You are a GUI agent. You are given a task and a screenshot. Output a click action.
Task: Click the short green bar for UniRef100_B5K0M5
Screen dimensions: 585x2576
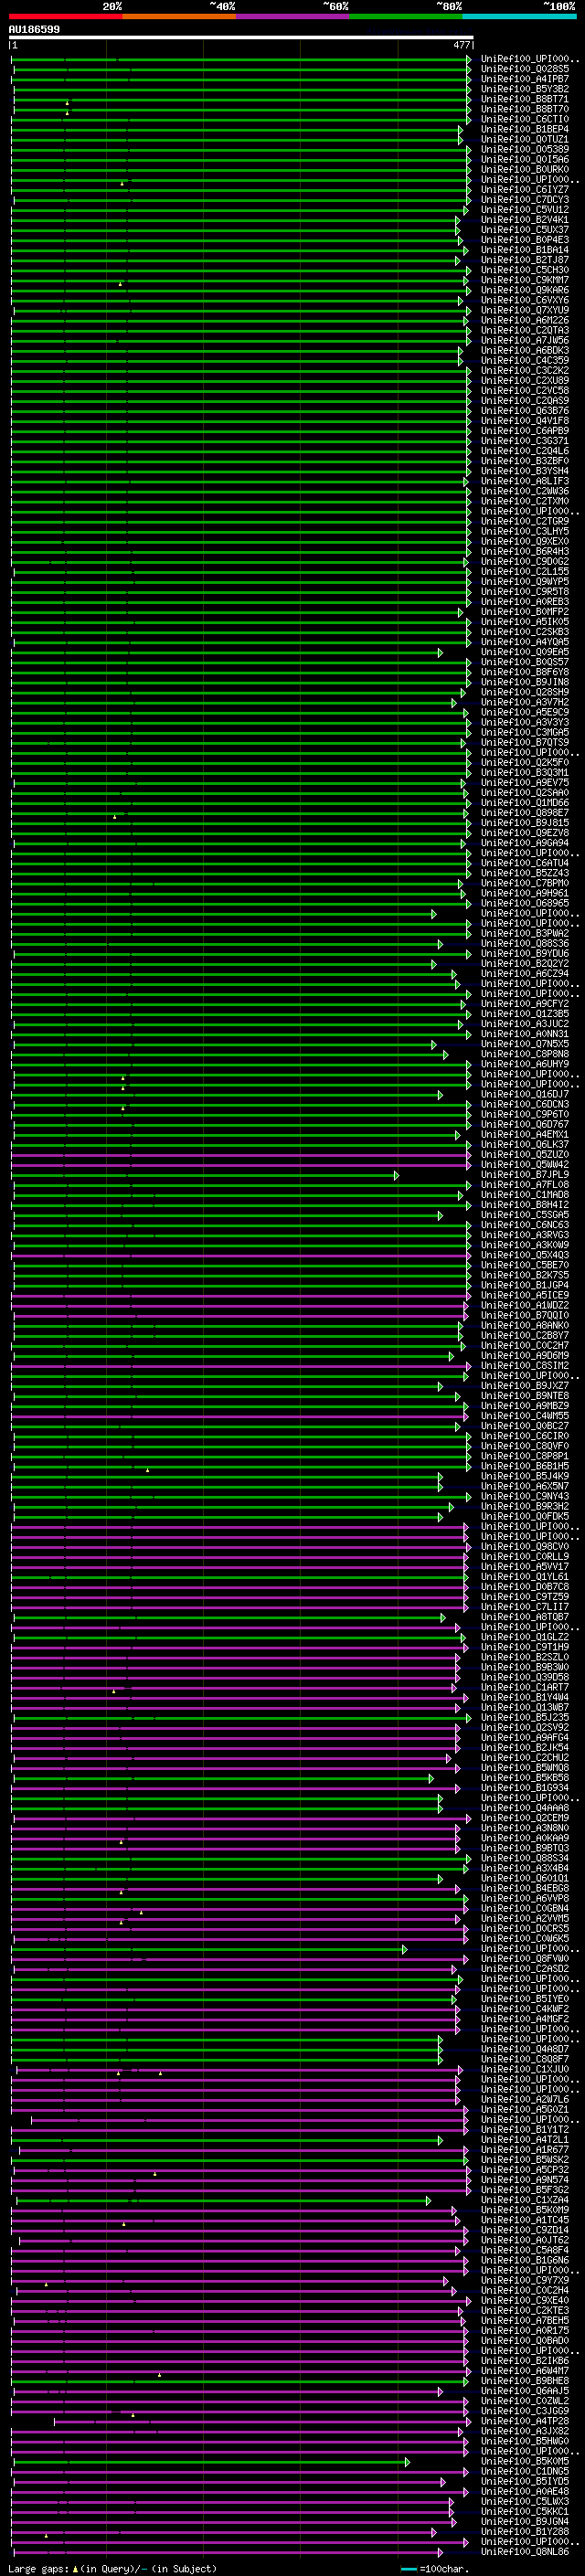[210, 2460]
